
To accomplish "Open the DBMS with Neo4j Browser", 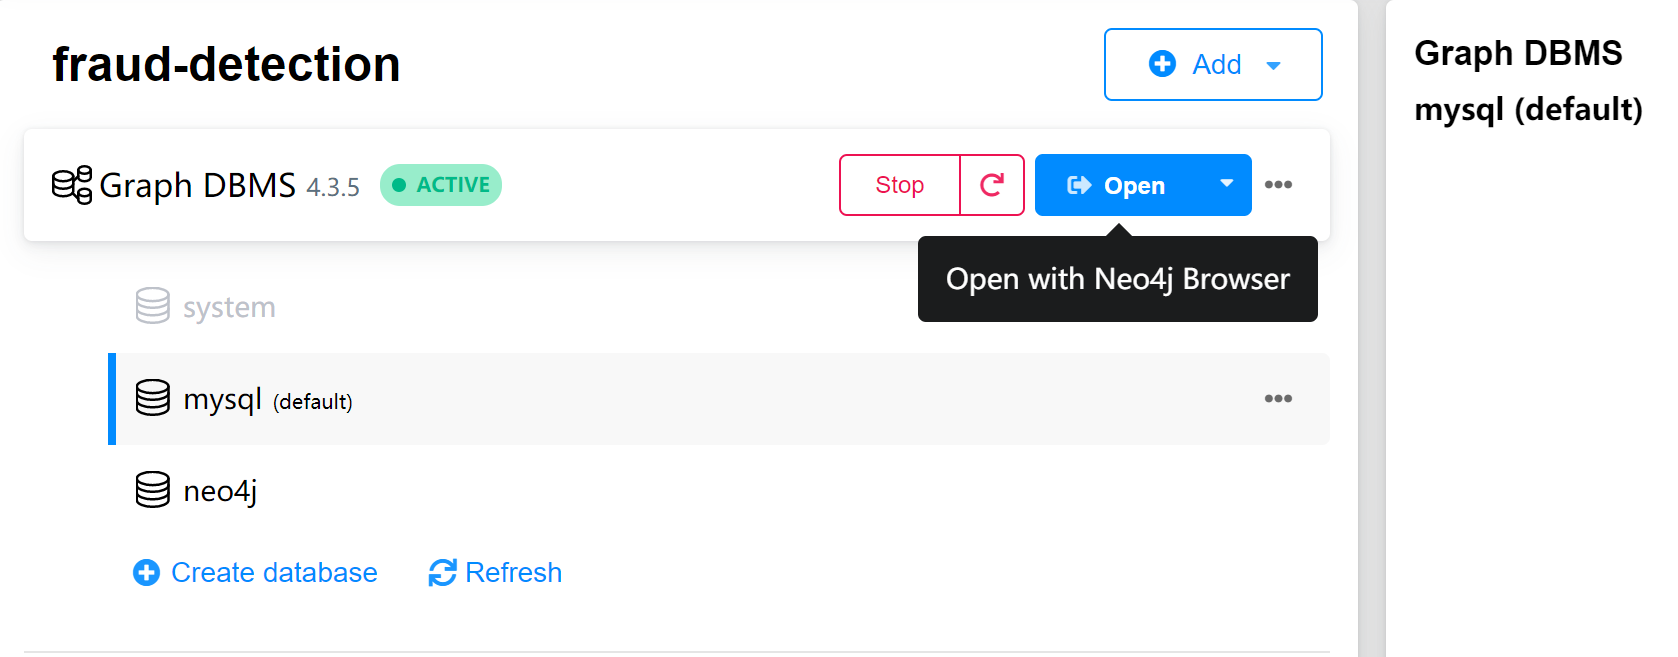I will [1120, 185].
